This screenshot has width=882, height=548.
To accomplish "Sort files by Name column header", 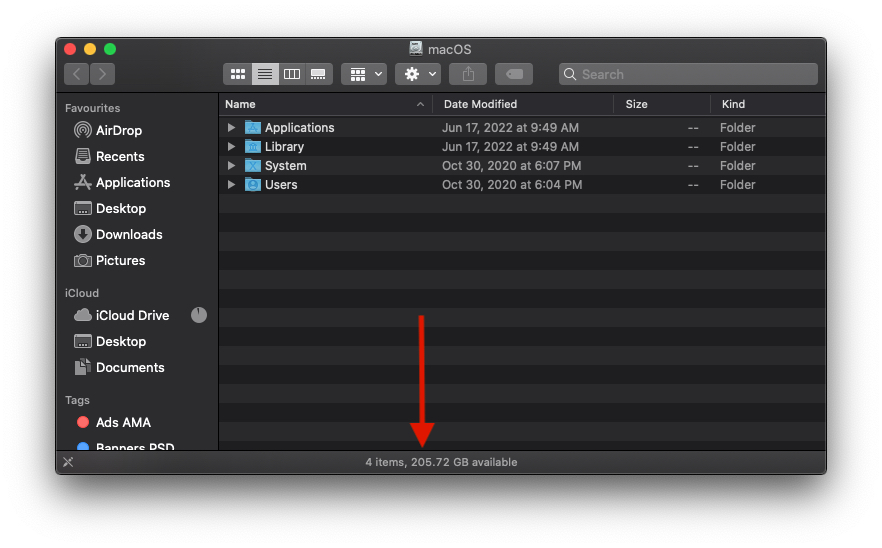I will coord(240,104).
